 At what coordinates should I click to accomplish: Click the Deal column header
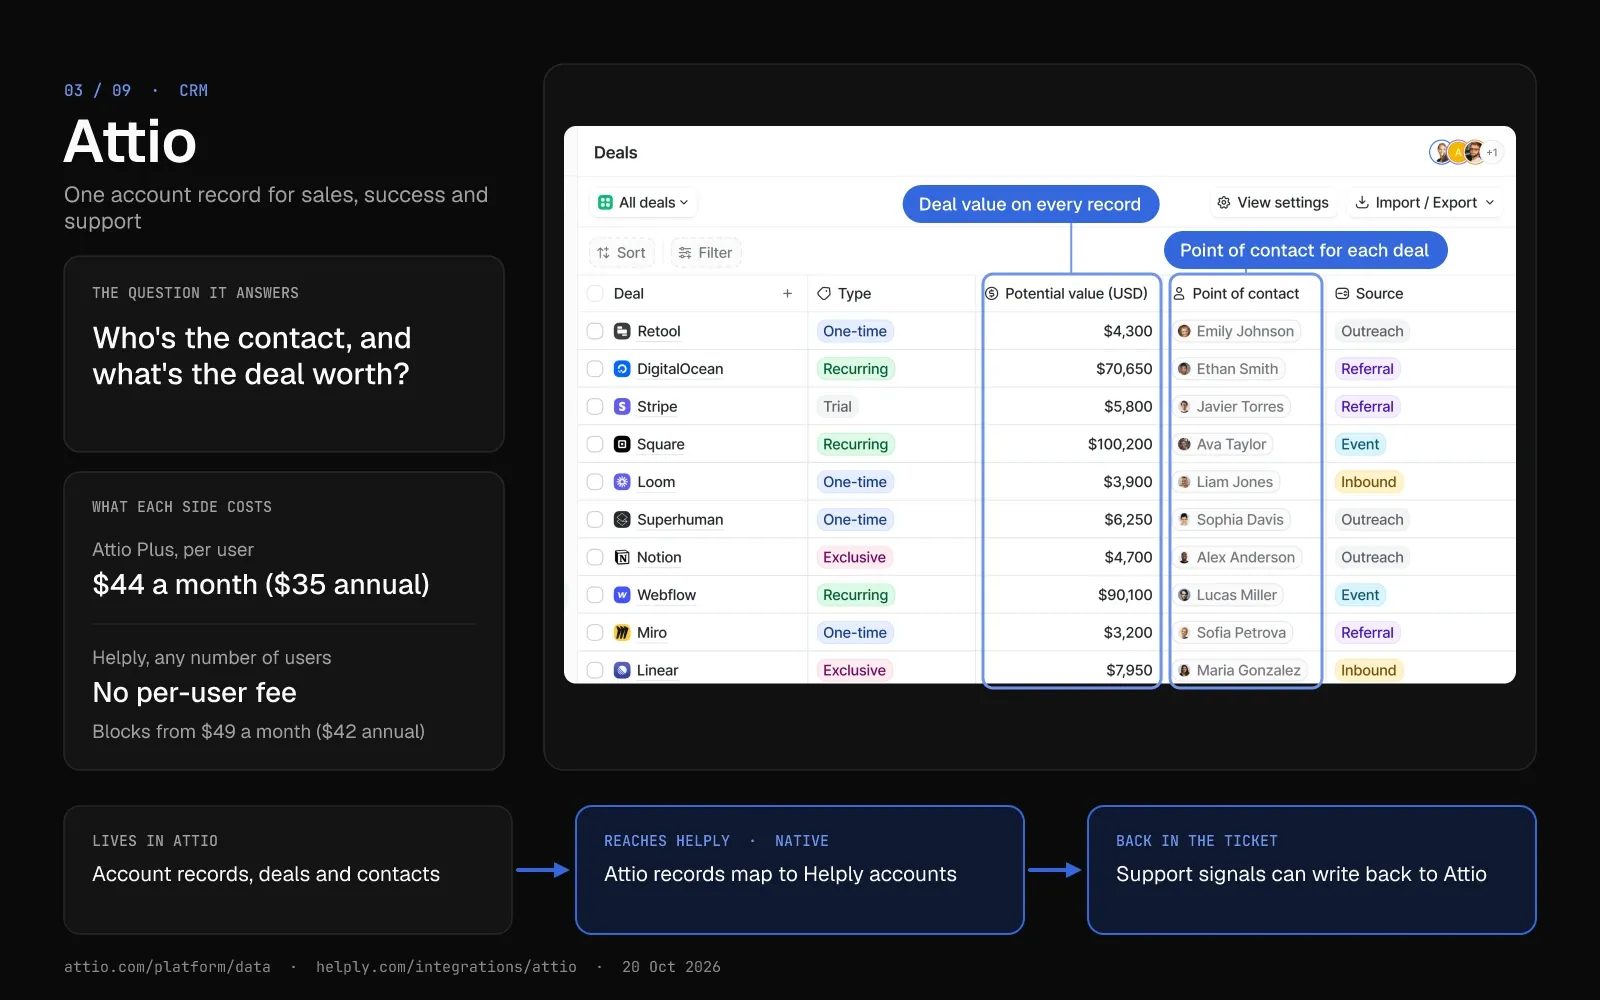(629, 293)
